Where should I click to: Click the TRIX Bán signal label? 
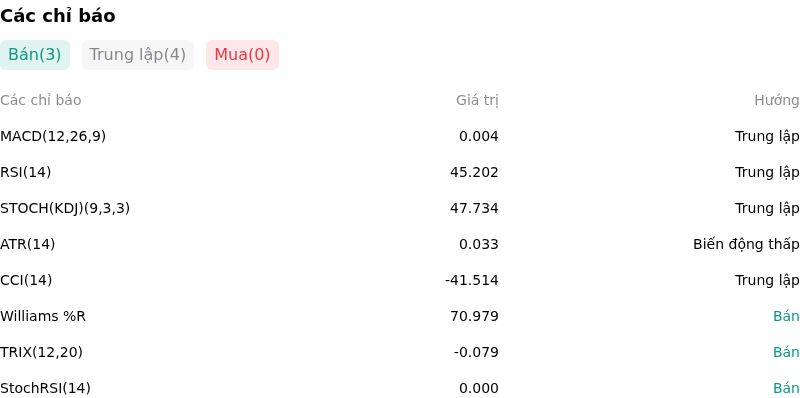pyautogui.click(x=786, y=352)
